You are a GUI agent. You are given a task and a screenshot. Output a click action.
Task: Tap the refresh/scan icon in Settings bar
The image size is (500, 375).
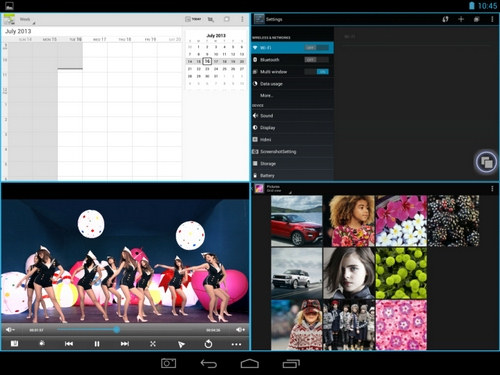tap(445, 19)
